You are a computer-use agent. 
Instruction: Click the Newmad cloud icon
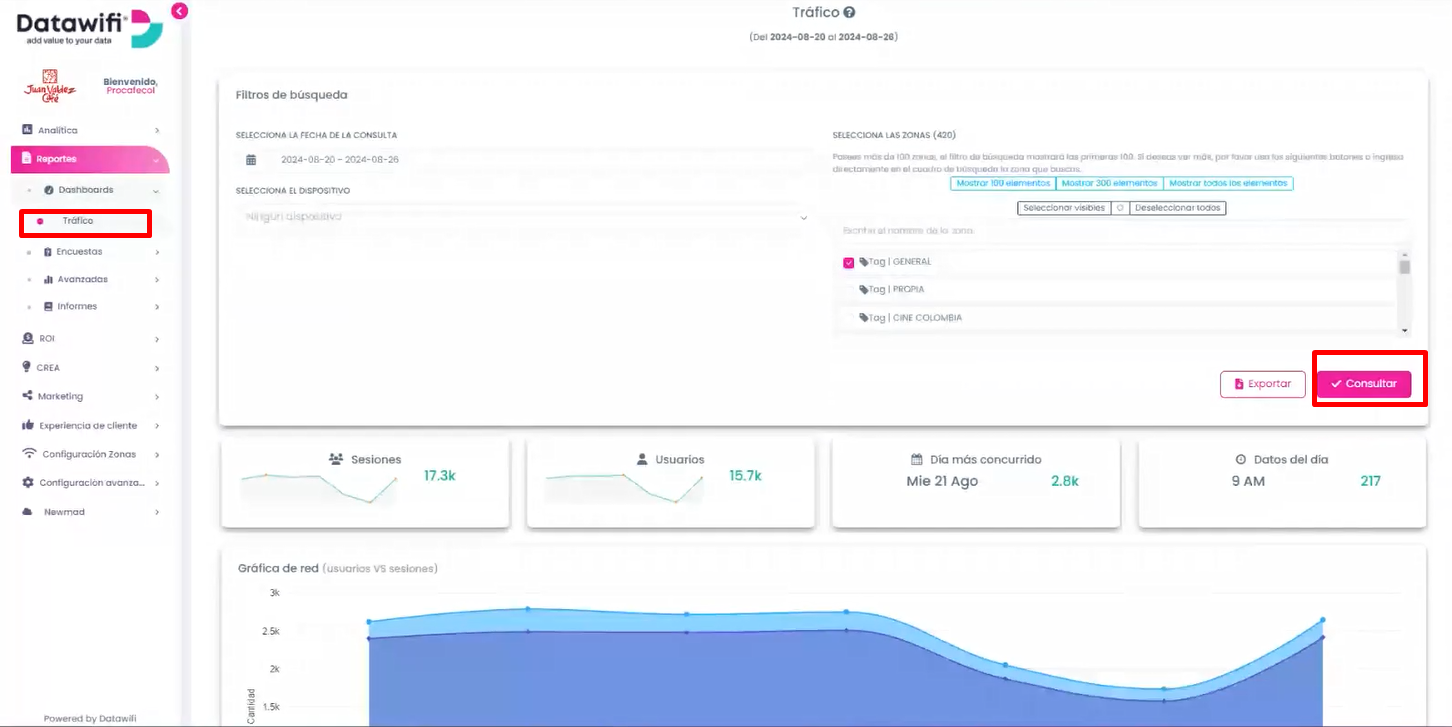point(28,512)
